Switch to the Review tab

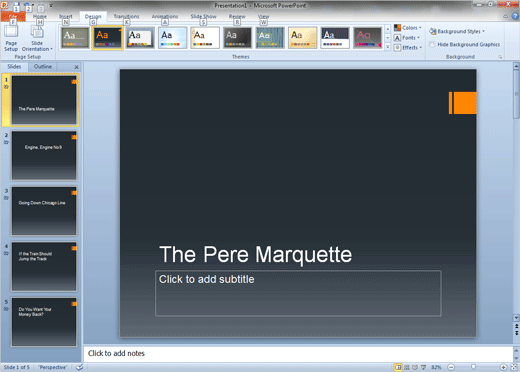(x=237, y=16)
